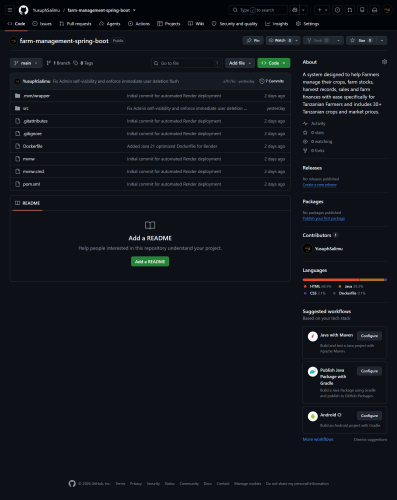The width and height of the screenshot is (397, 500).
Task: Go to GitHub homepage via Octocat logo
Action: [x=23, y=10]
